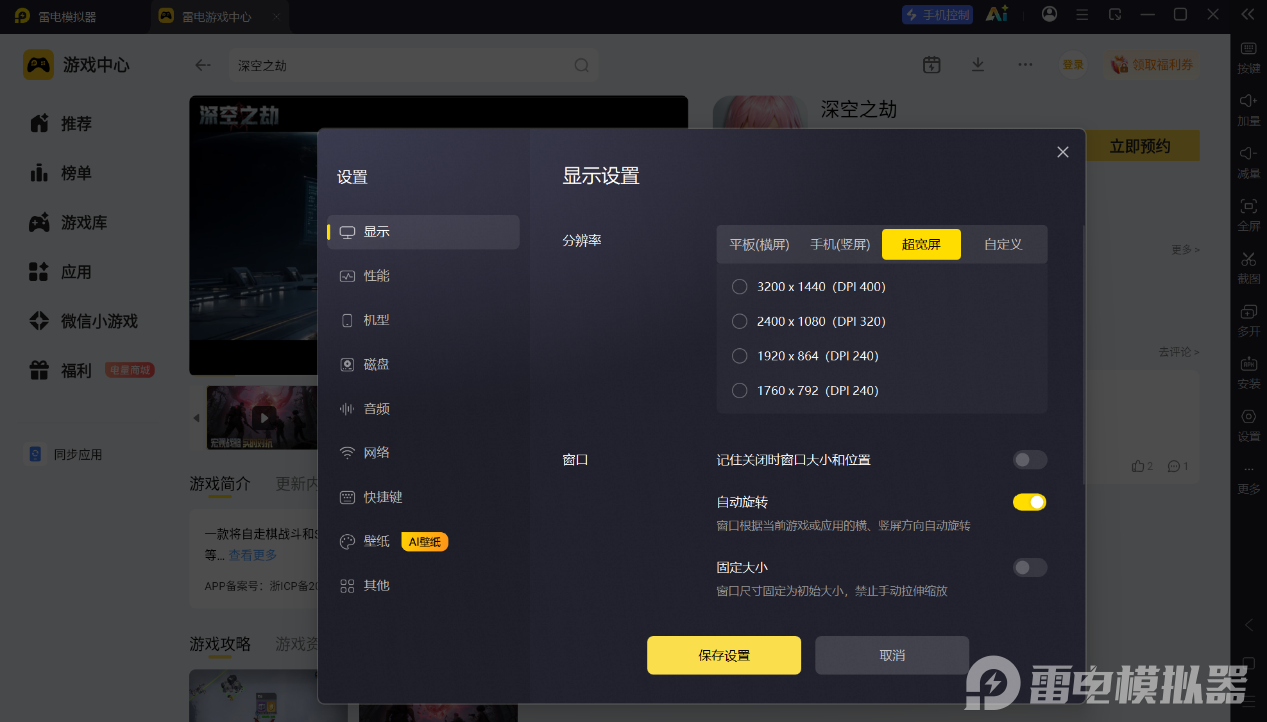Screen dimensions: 1267x722
Task: Enable the 固定大小 fixed size switch
Action: click(1030, 568)
